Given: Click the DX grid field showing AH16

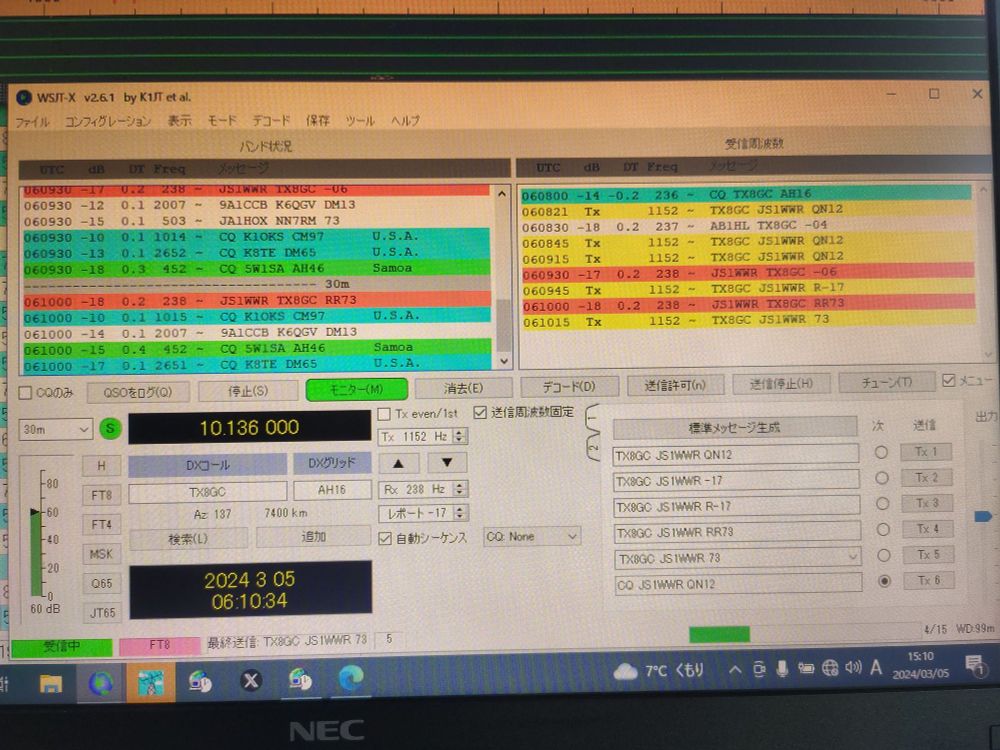Looking at the screenshot, I should click(332, 490).
